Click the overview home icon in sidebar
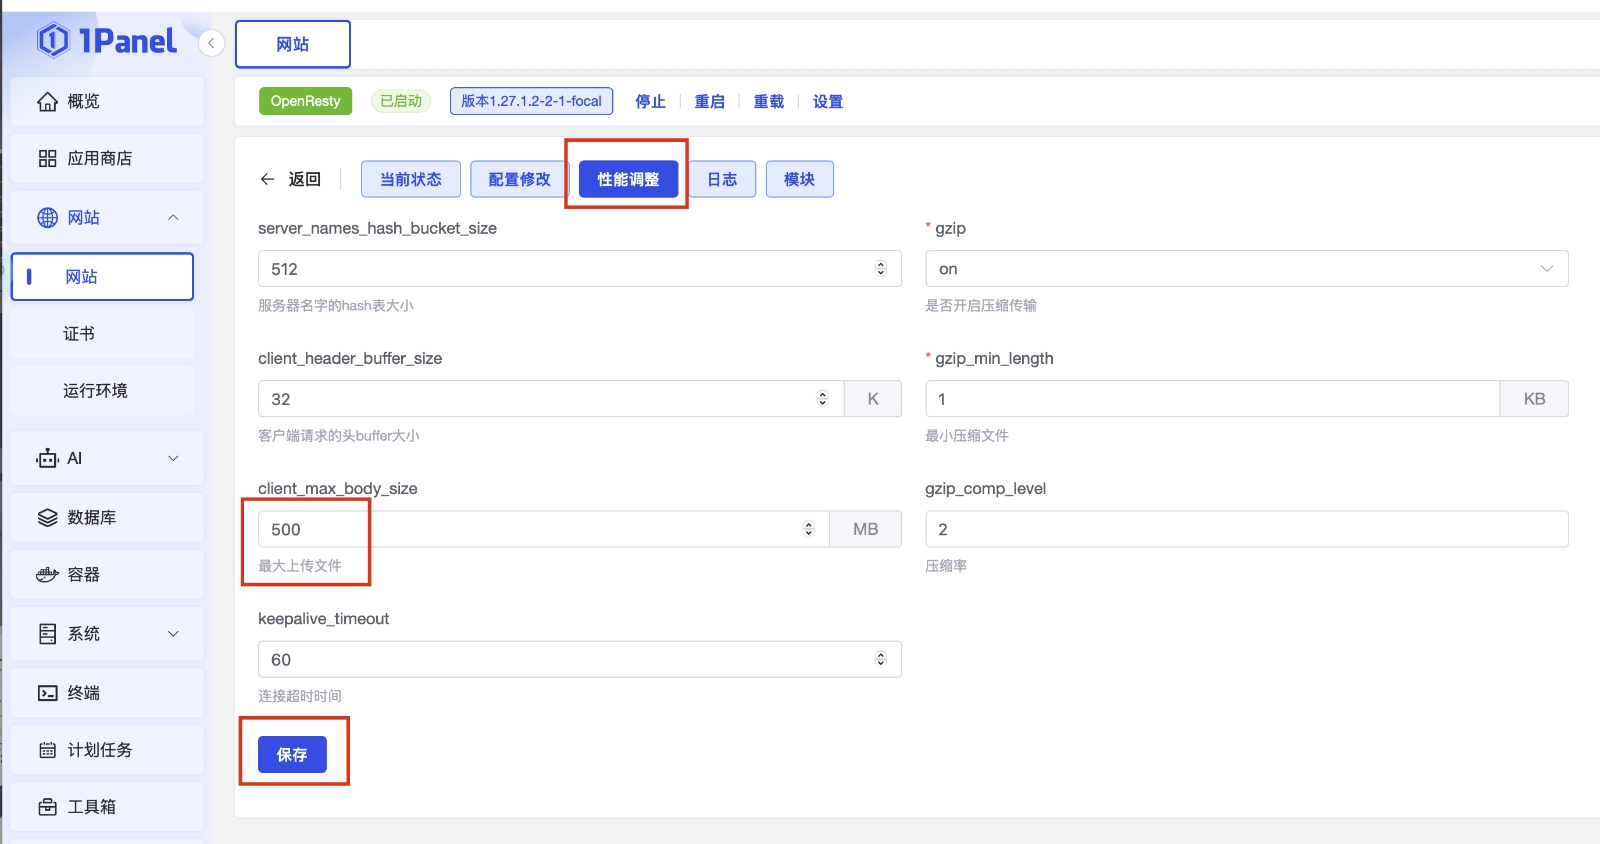1600x844 pixels. pos(47,102)
